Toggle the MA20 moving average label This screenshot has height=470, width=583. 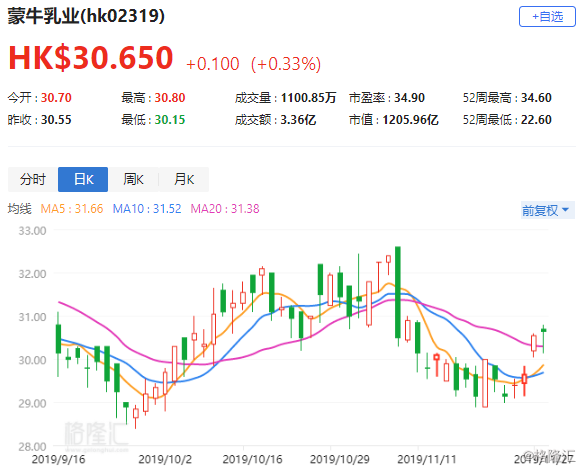pos(225,209)
